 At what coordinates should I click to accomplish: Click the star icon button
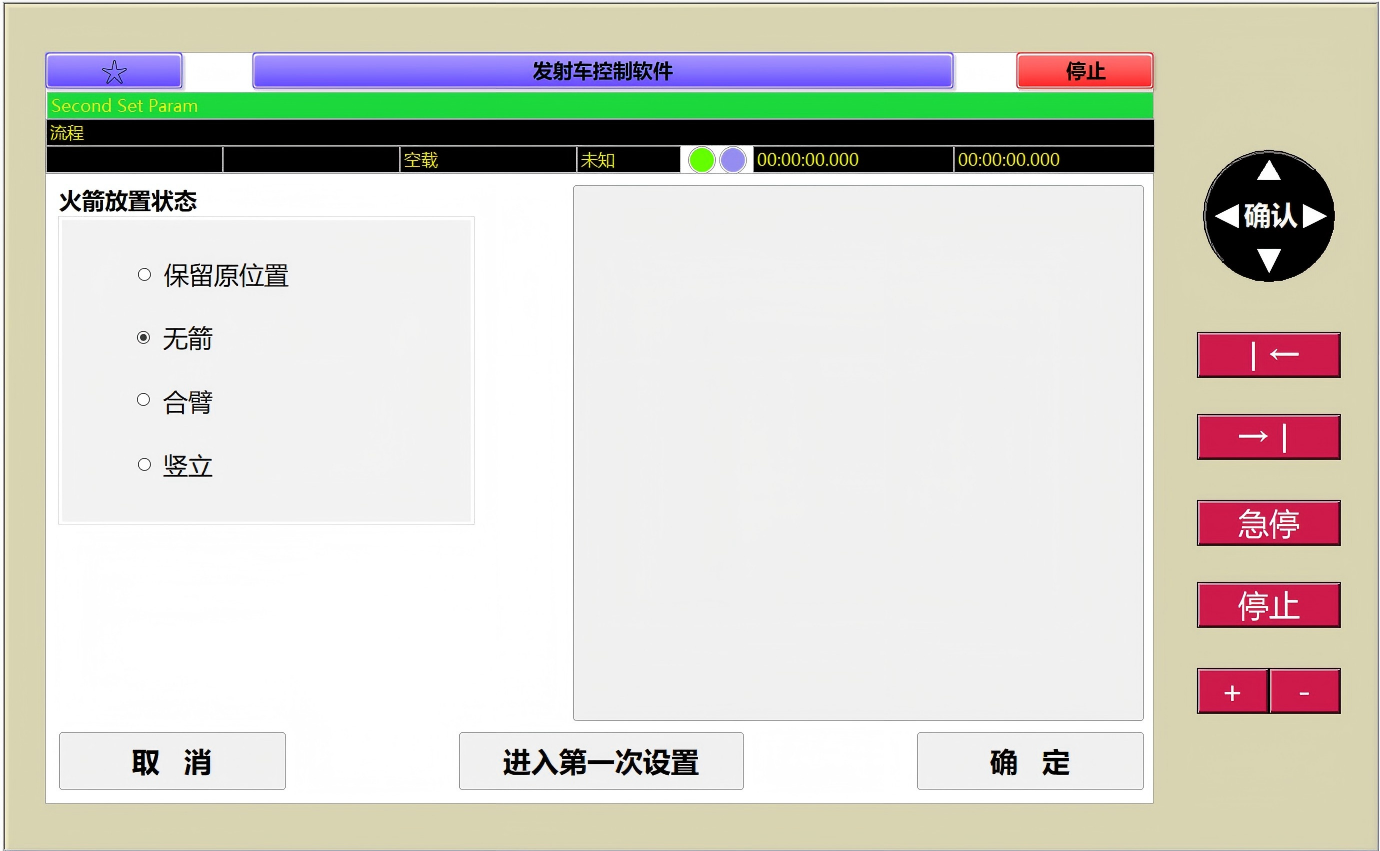[x=114, y=71]
